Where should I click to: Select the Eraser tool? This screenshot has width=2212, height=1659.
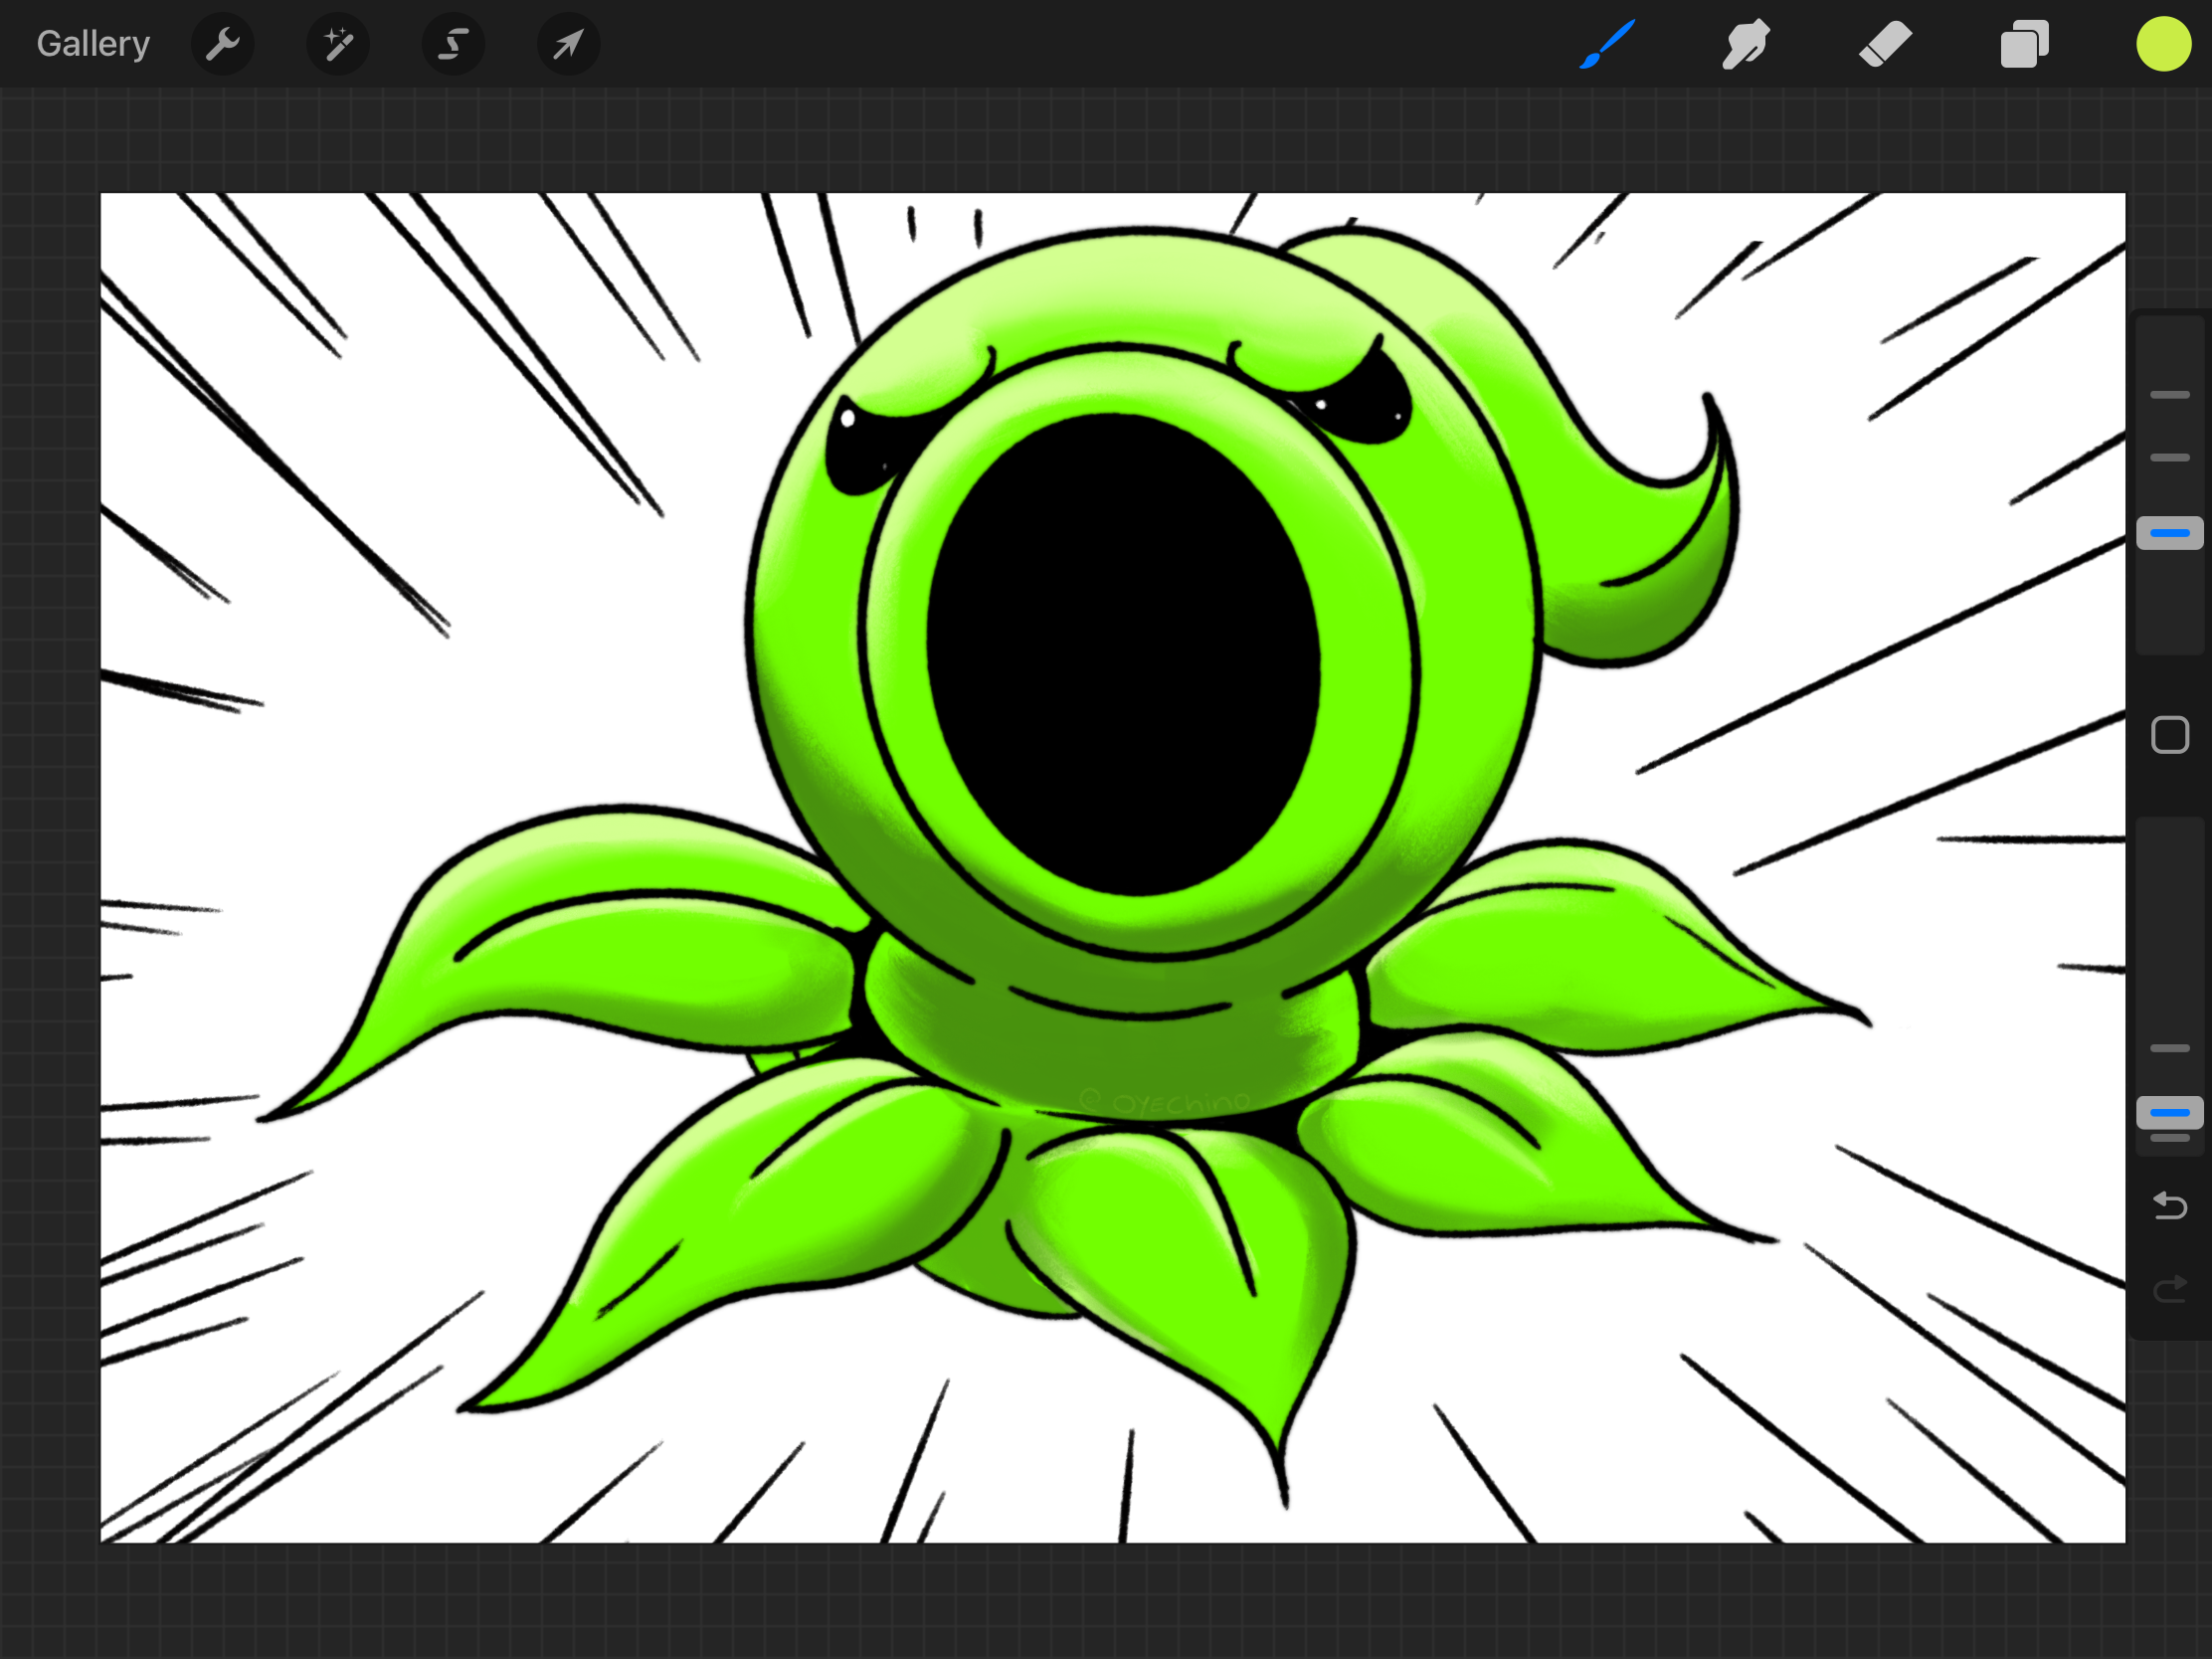tap(1885, 44)
